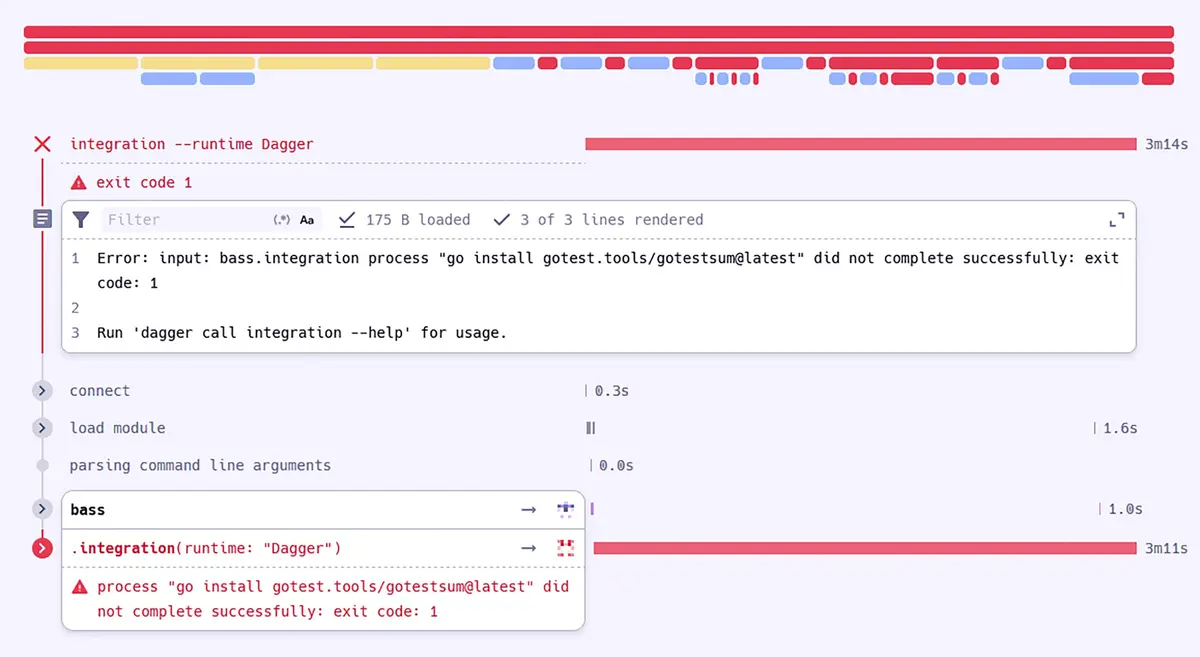This screenshot has width=1200, height=657.
Task: Type in the log Filter field
Action: pyautogui.click(x=185, y=220)
